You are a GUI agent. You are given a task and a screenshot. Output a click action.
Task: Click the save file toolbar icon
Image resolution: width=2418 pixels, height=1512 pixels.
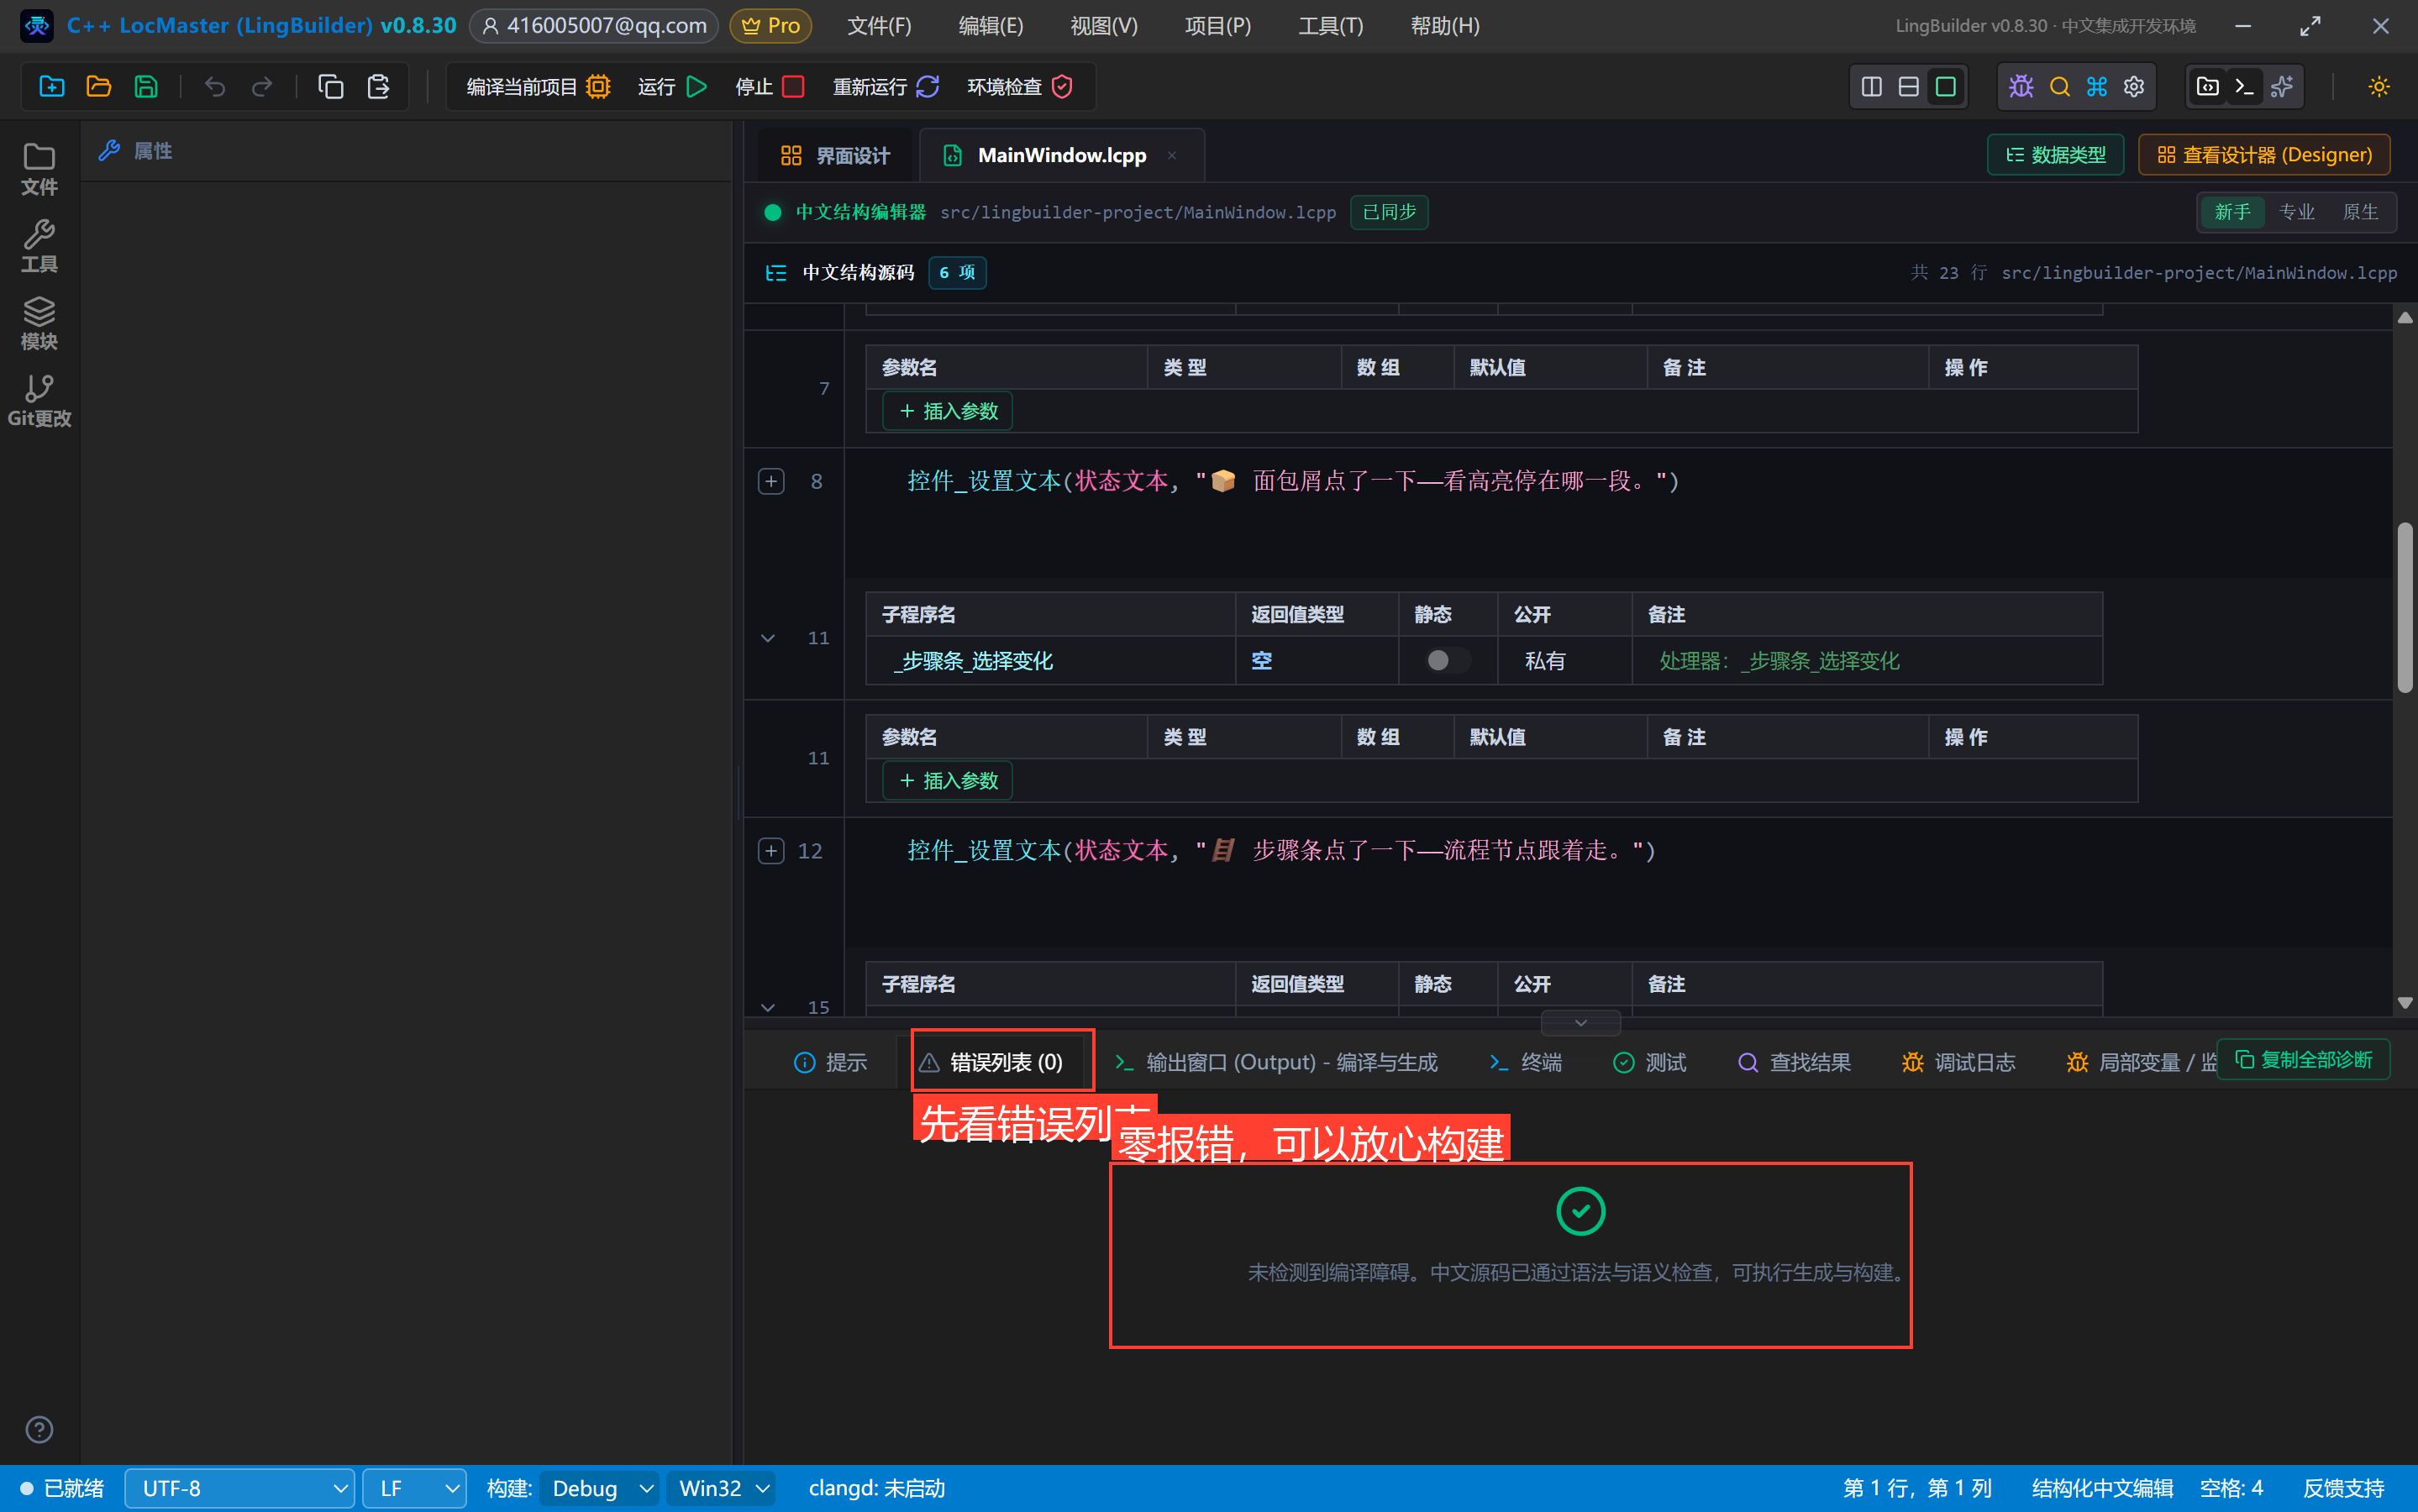pyautogui.click(x=146, y=87)
